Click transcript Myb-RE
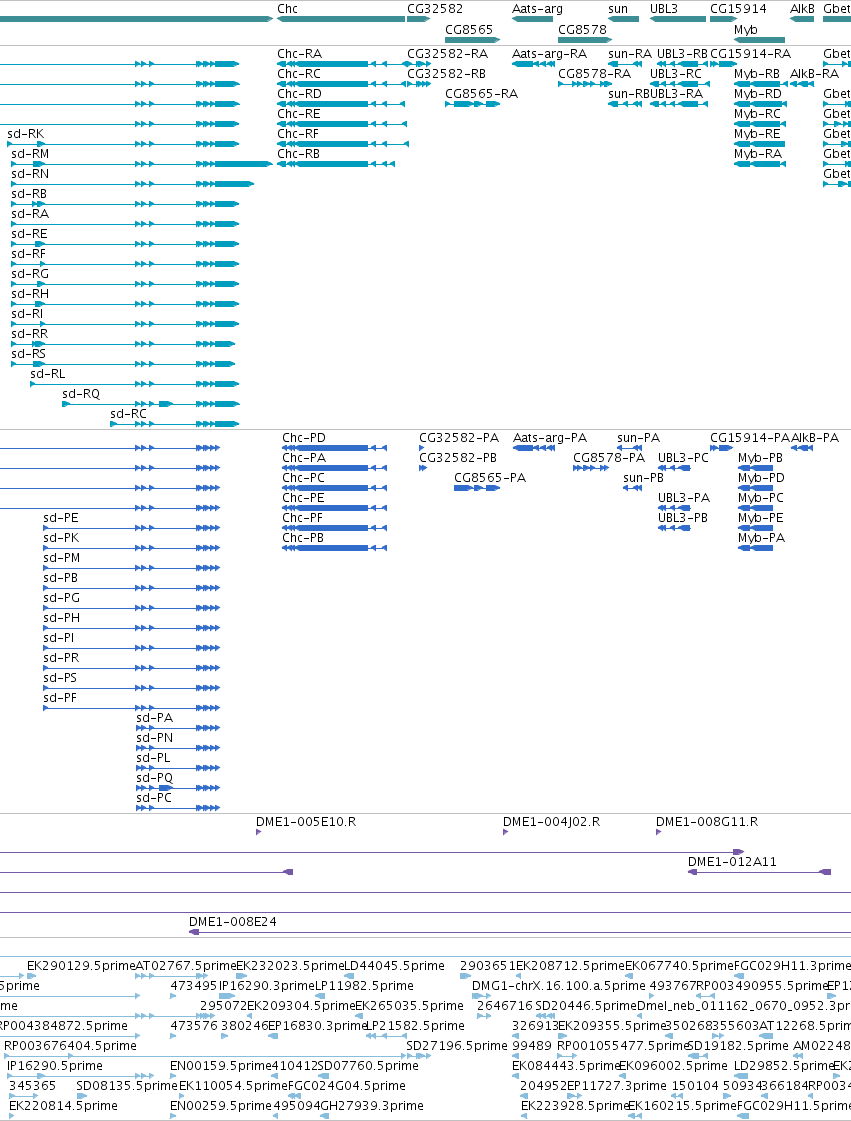 (758, 134)
